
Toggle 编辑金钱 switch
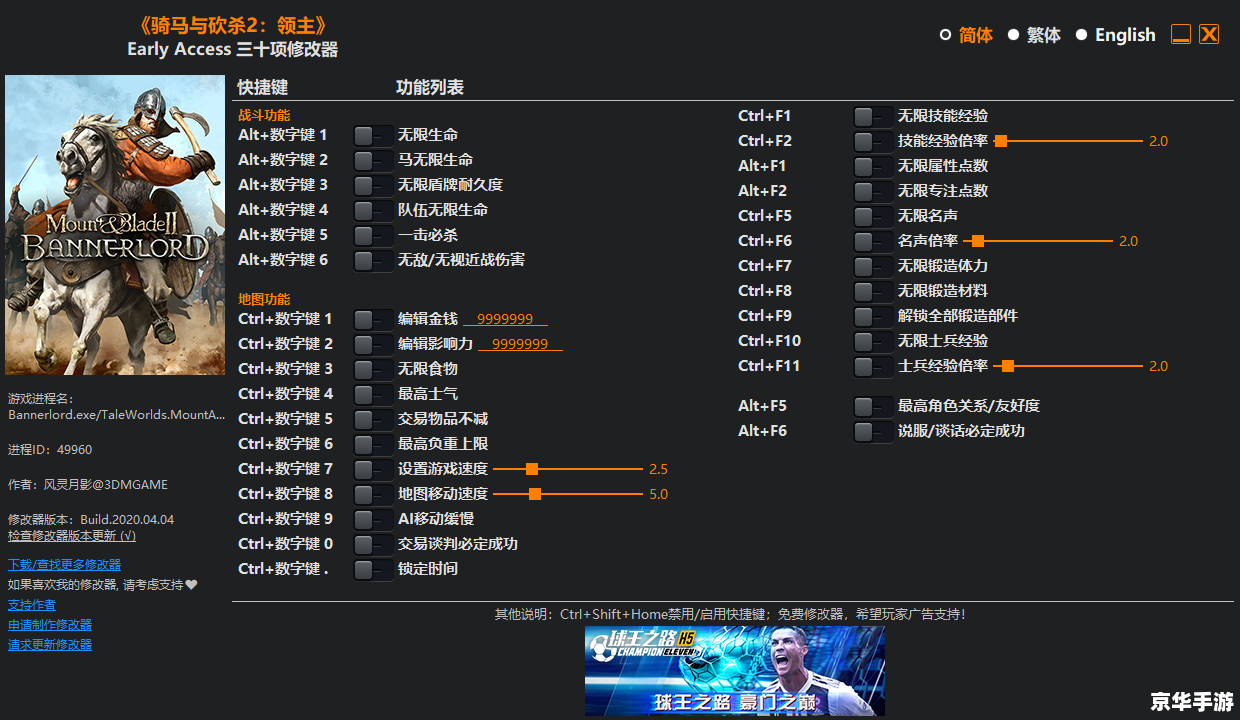[373, 319]
